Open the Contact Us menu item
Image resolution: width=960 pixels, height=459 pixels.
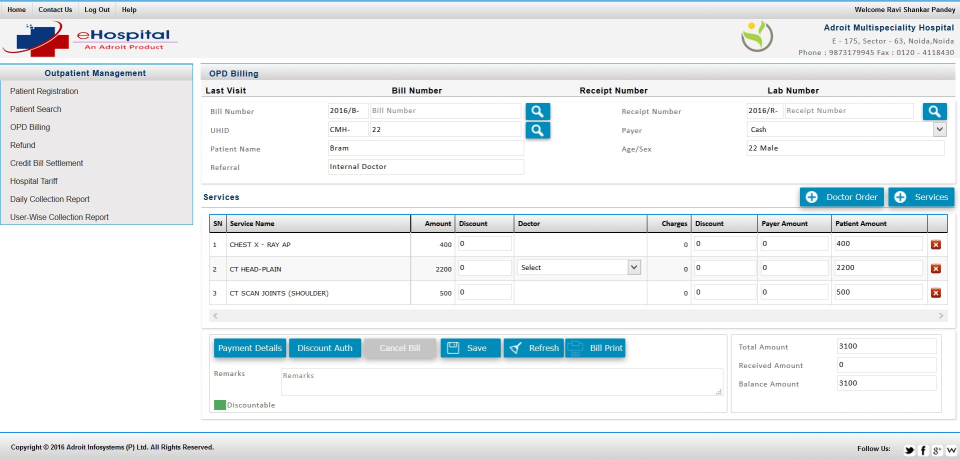(x=55, y=10)
